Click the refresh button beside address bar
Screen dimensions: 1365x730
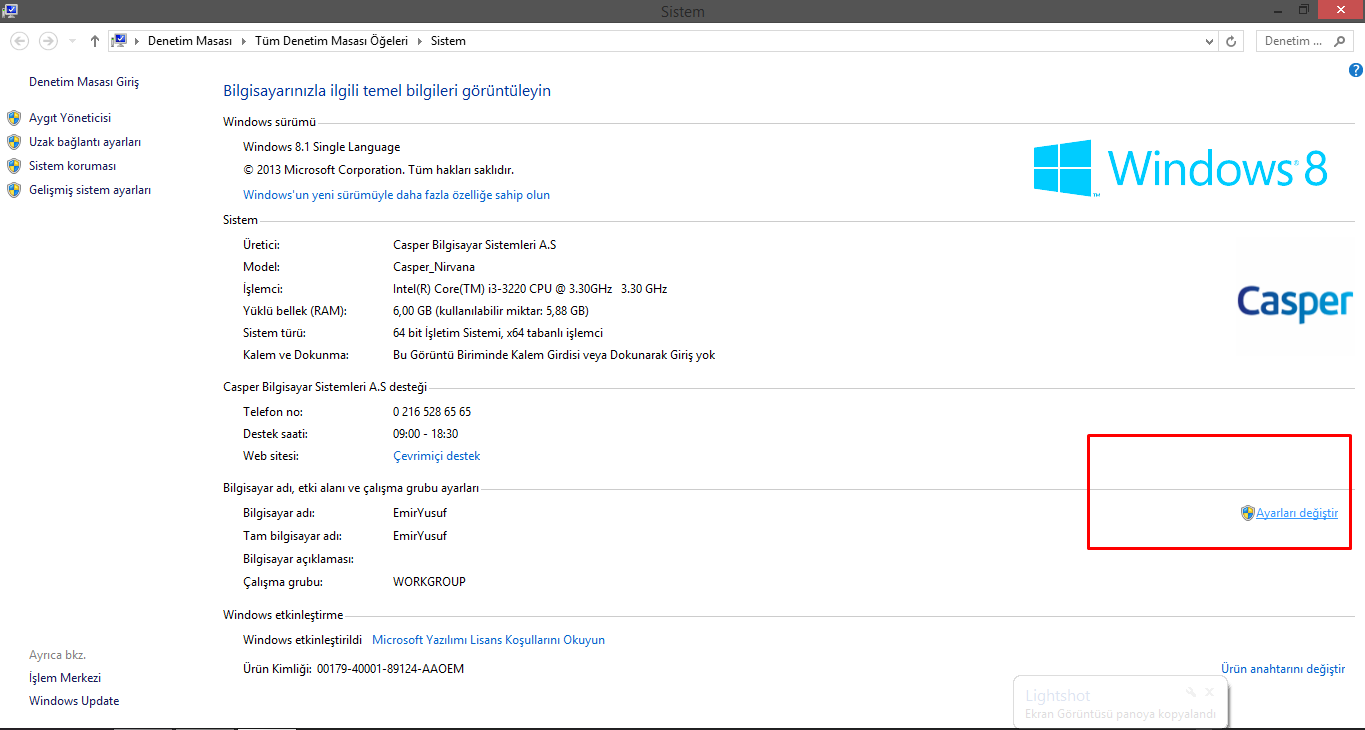(1232, 41)
